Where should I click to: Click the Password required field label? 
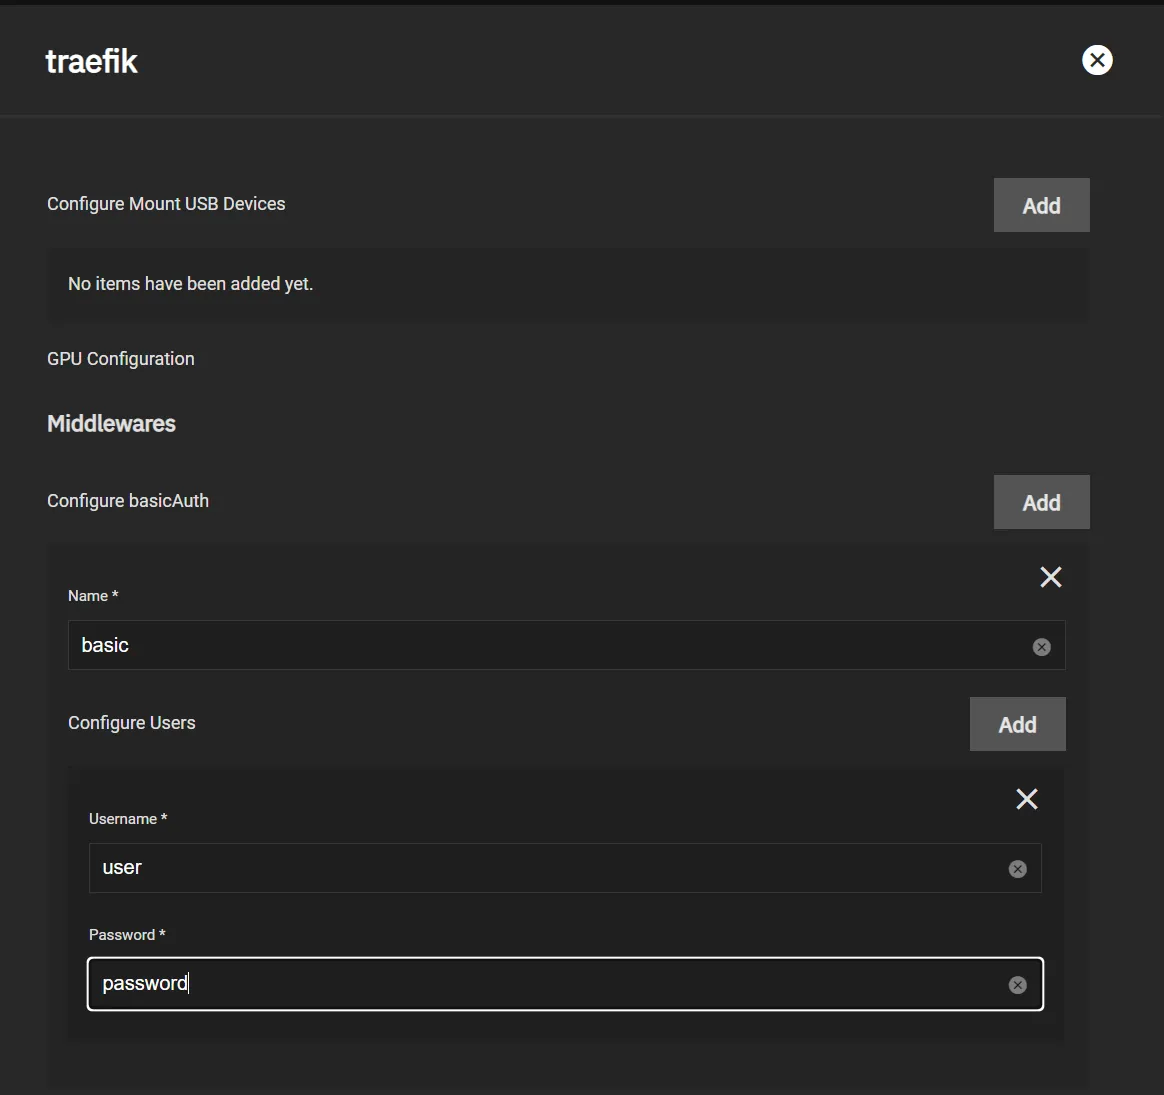(x=127, y=934)
